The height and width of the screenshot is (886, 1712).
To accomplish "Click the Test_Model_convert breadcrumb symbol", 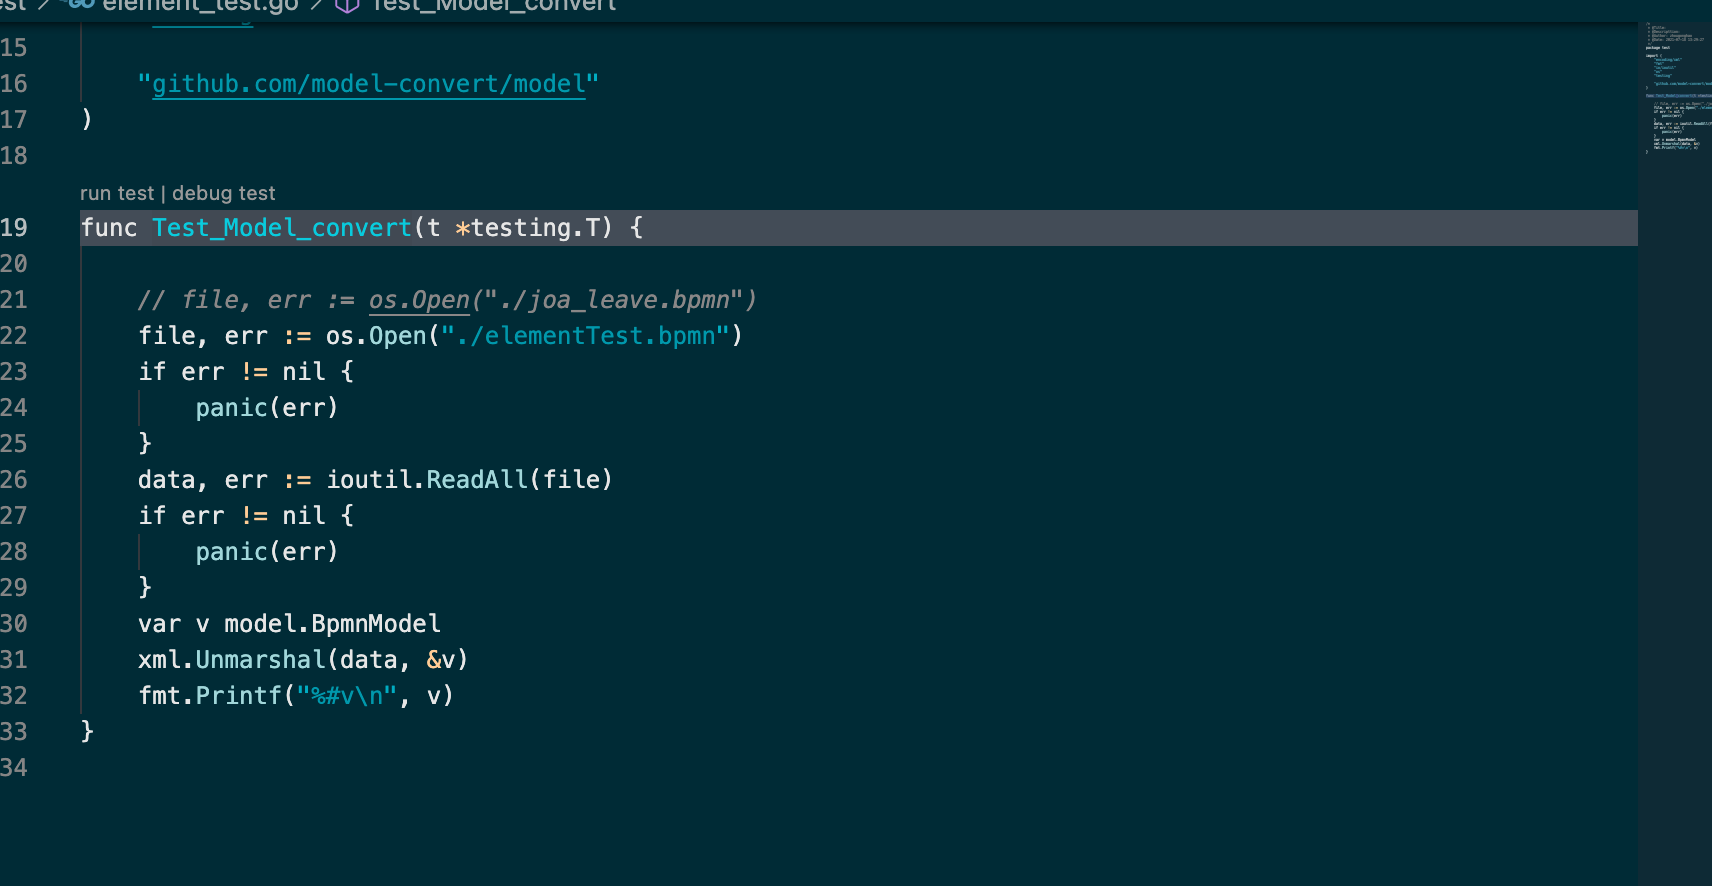I will coord(494,6).
